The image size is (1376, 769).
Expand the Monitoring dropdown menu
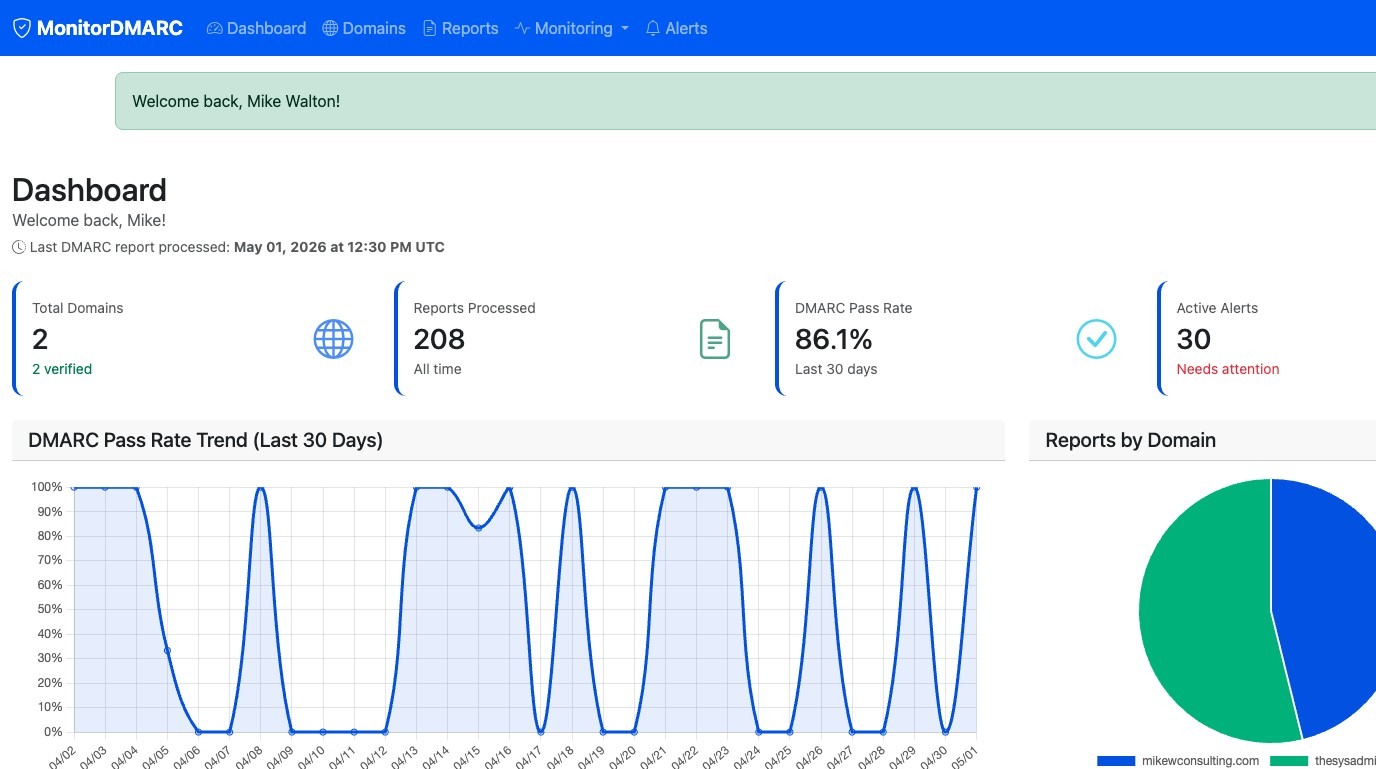click(572, 28)
